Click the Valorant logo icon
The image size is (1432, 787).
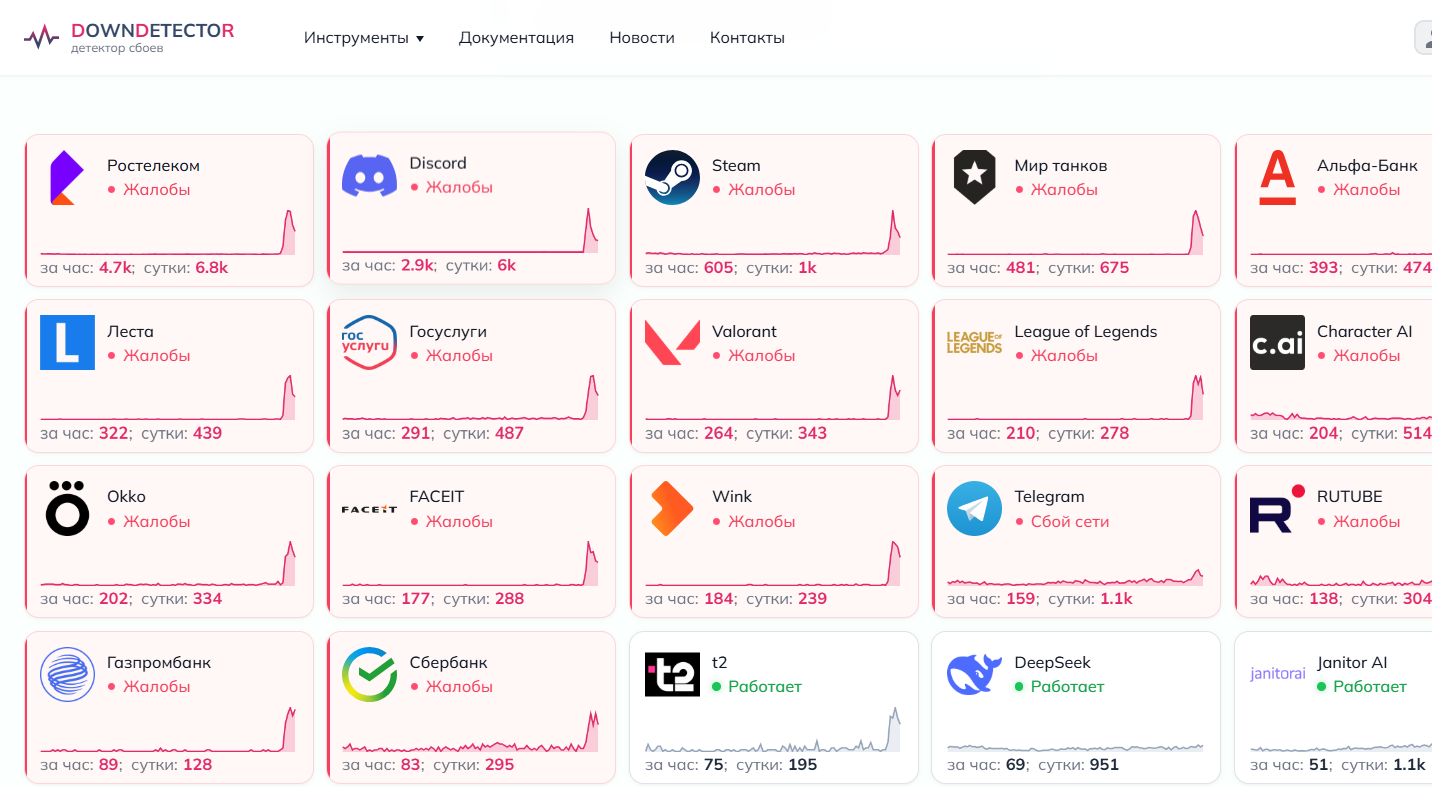click(672, 343)
